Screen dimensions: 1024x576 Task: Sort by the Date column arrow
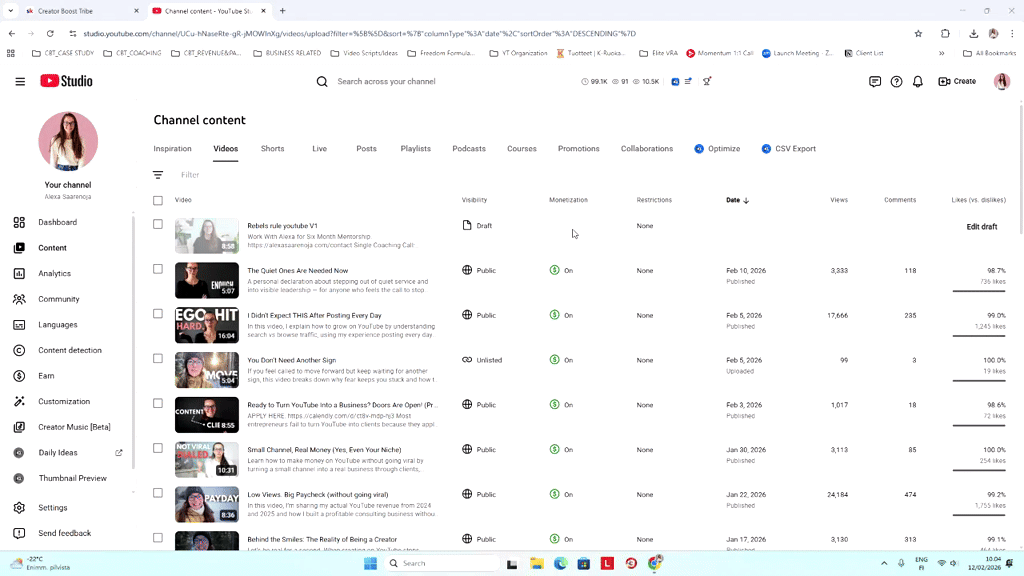(746, 200)
